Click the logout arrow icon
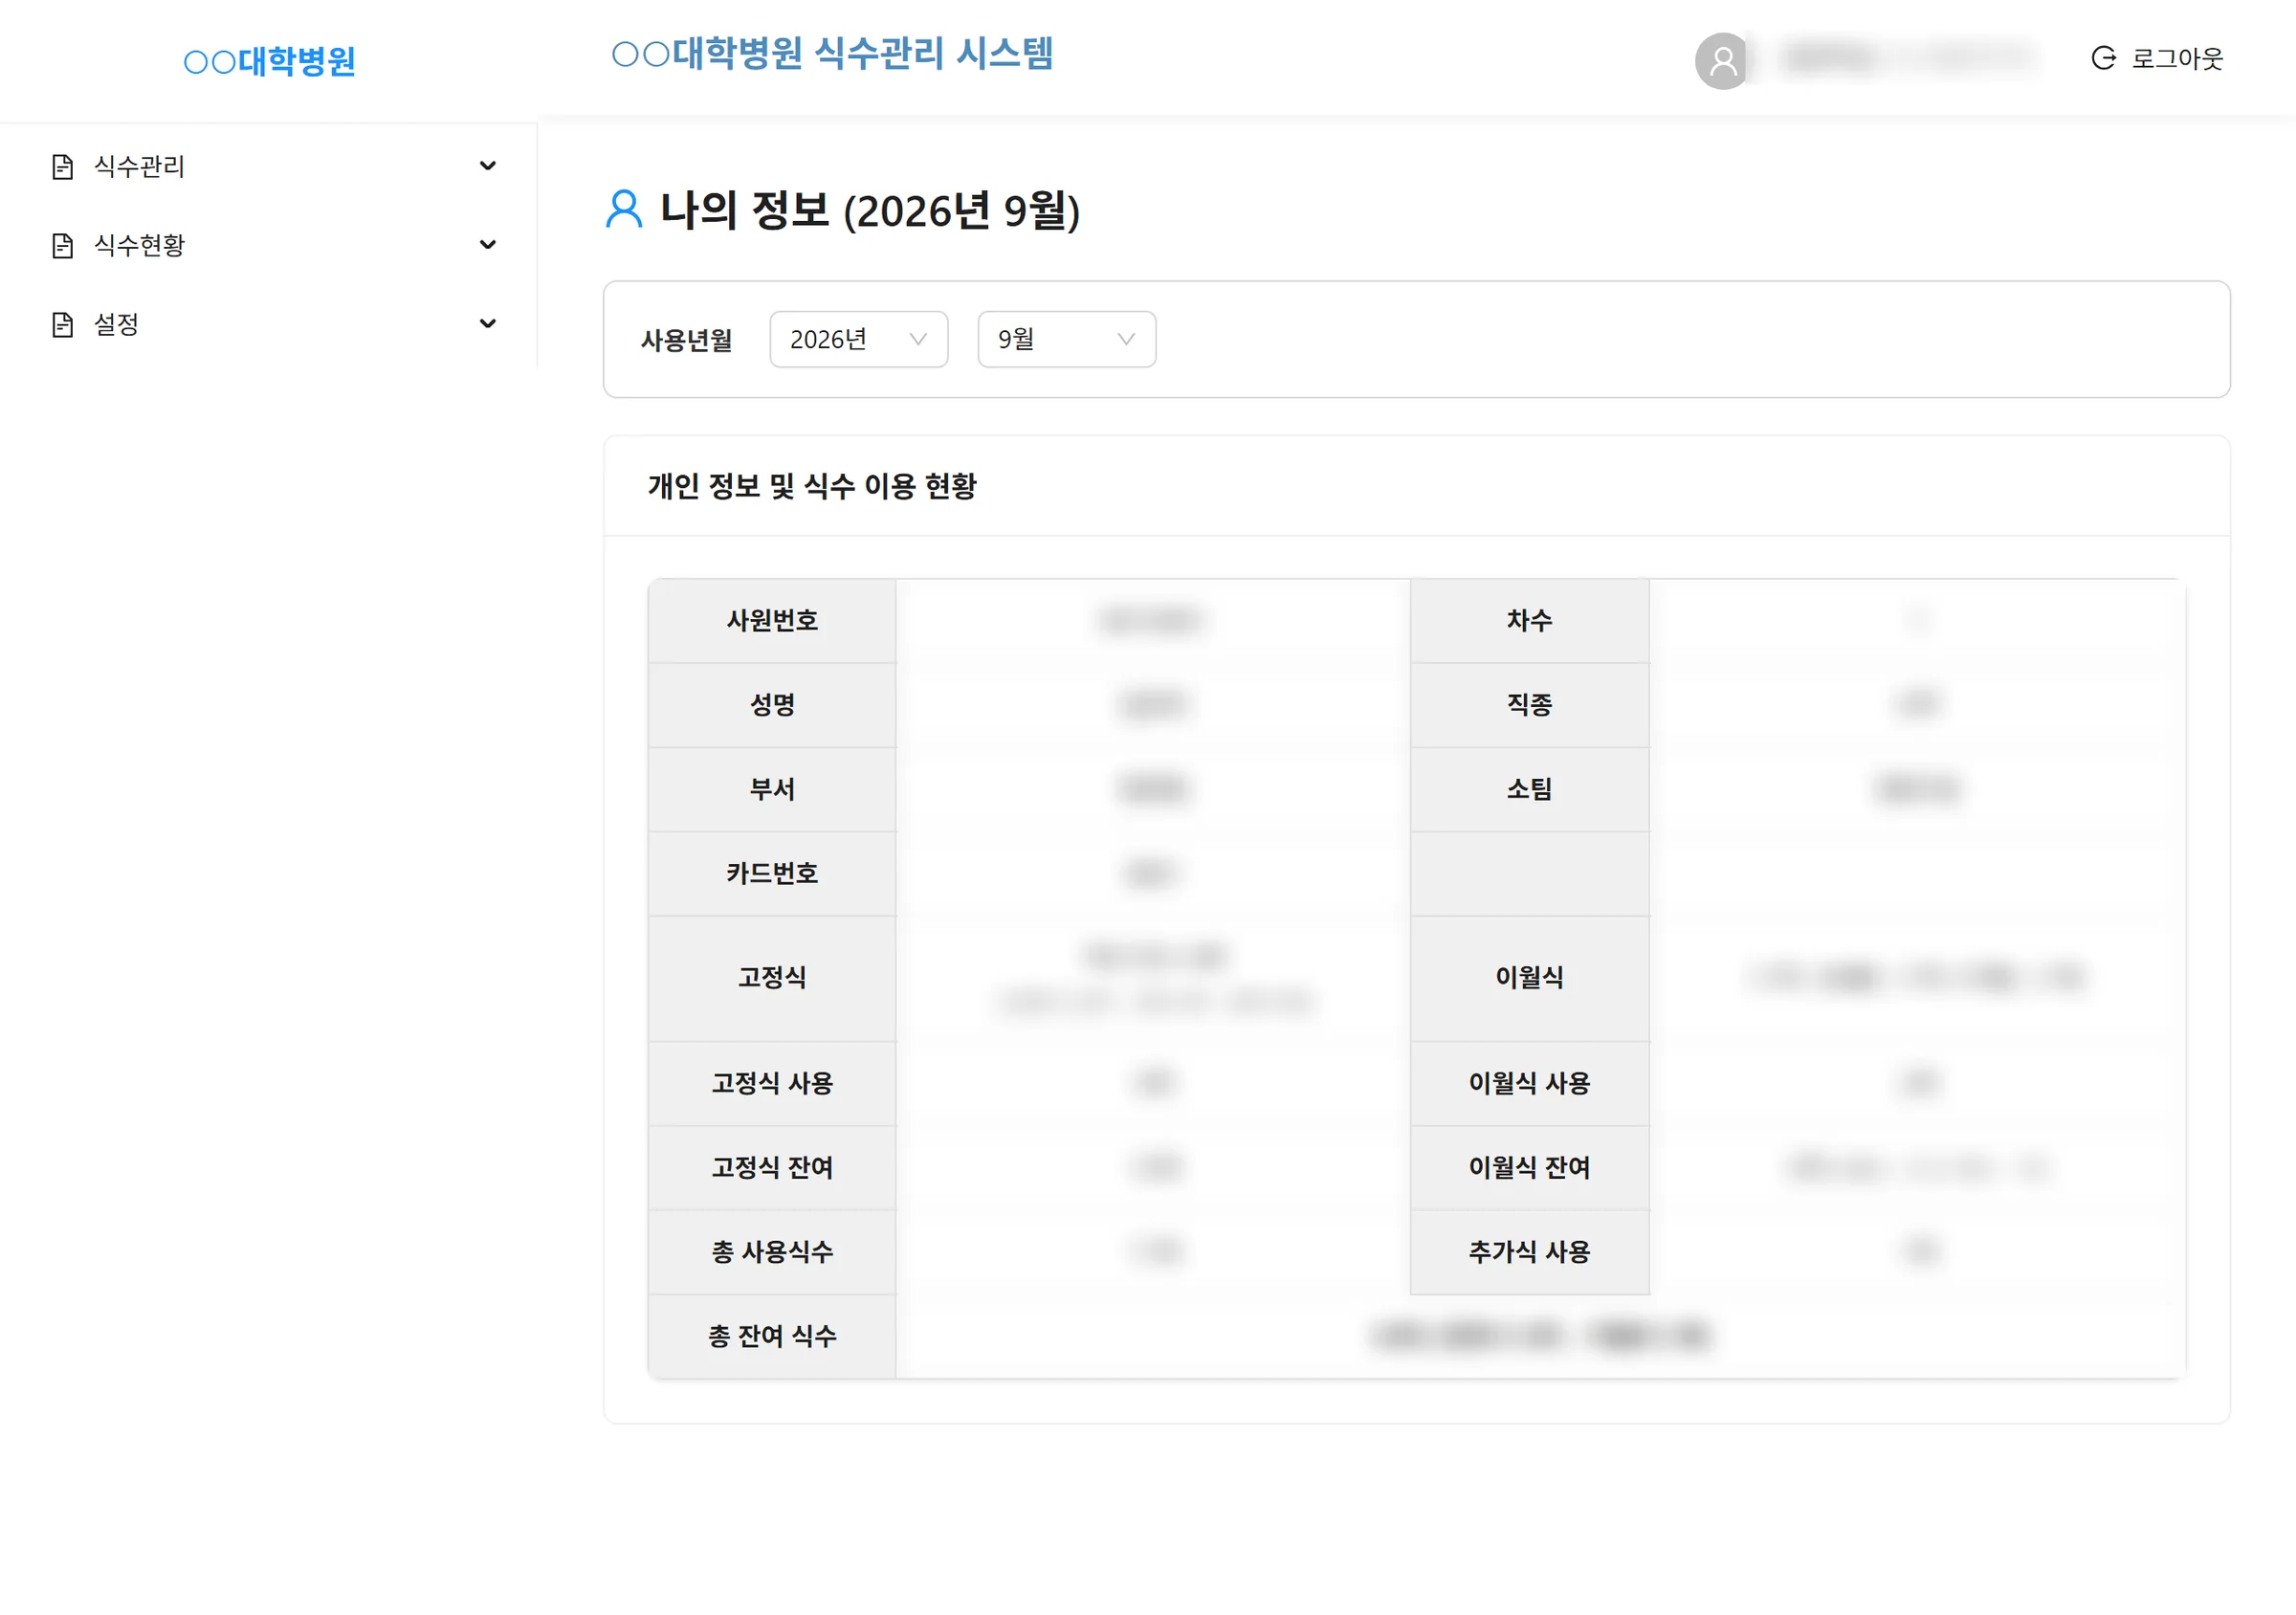This screenshot has width=2296, height=1615. click(x=2103, y=58)
